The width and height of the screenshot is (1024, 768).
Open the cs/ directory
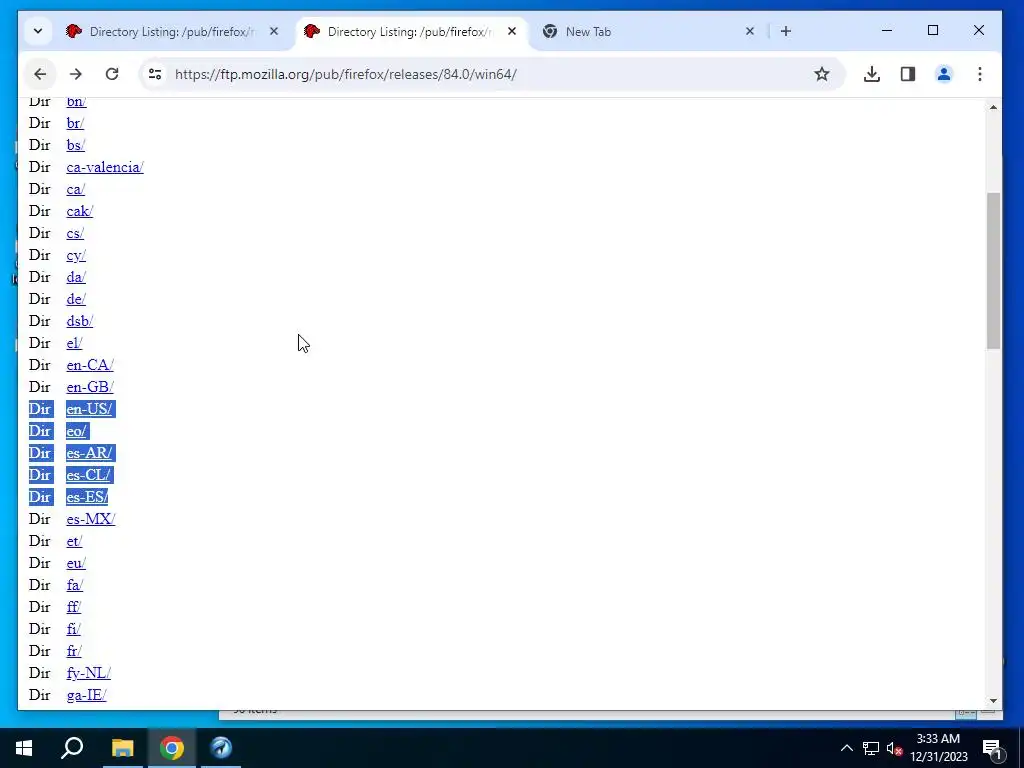point(75,233)
